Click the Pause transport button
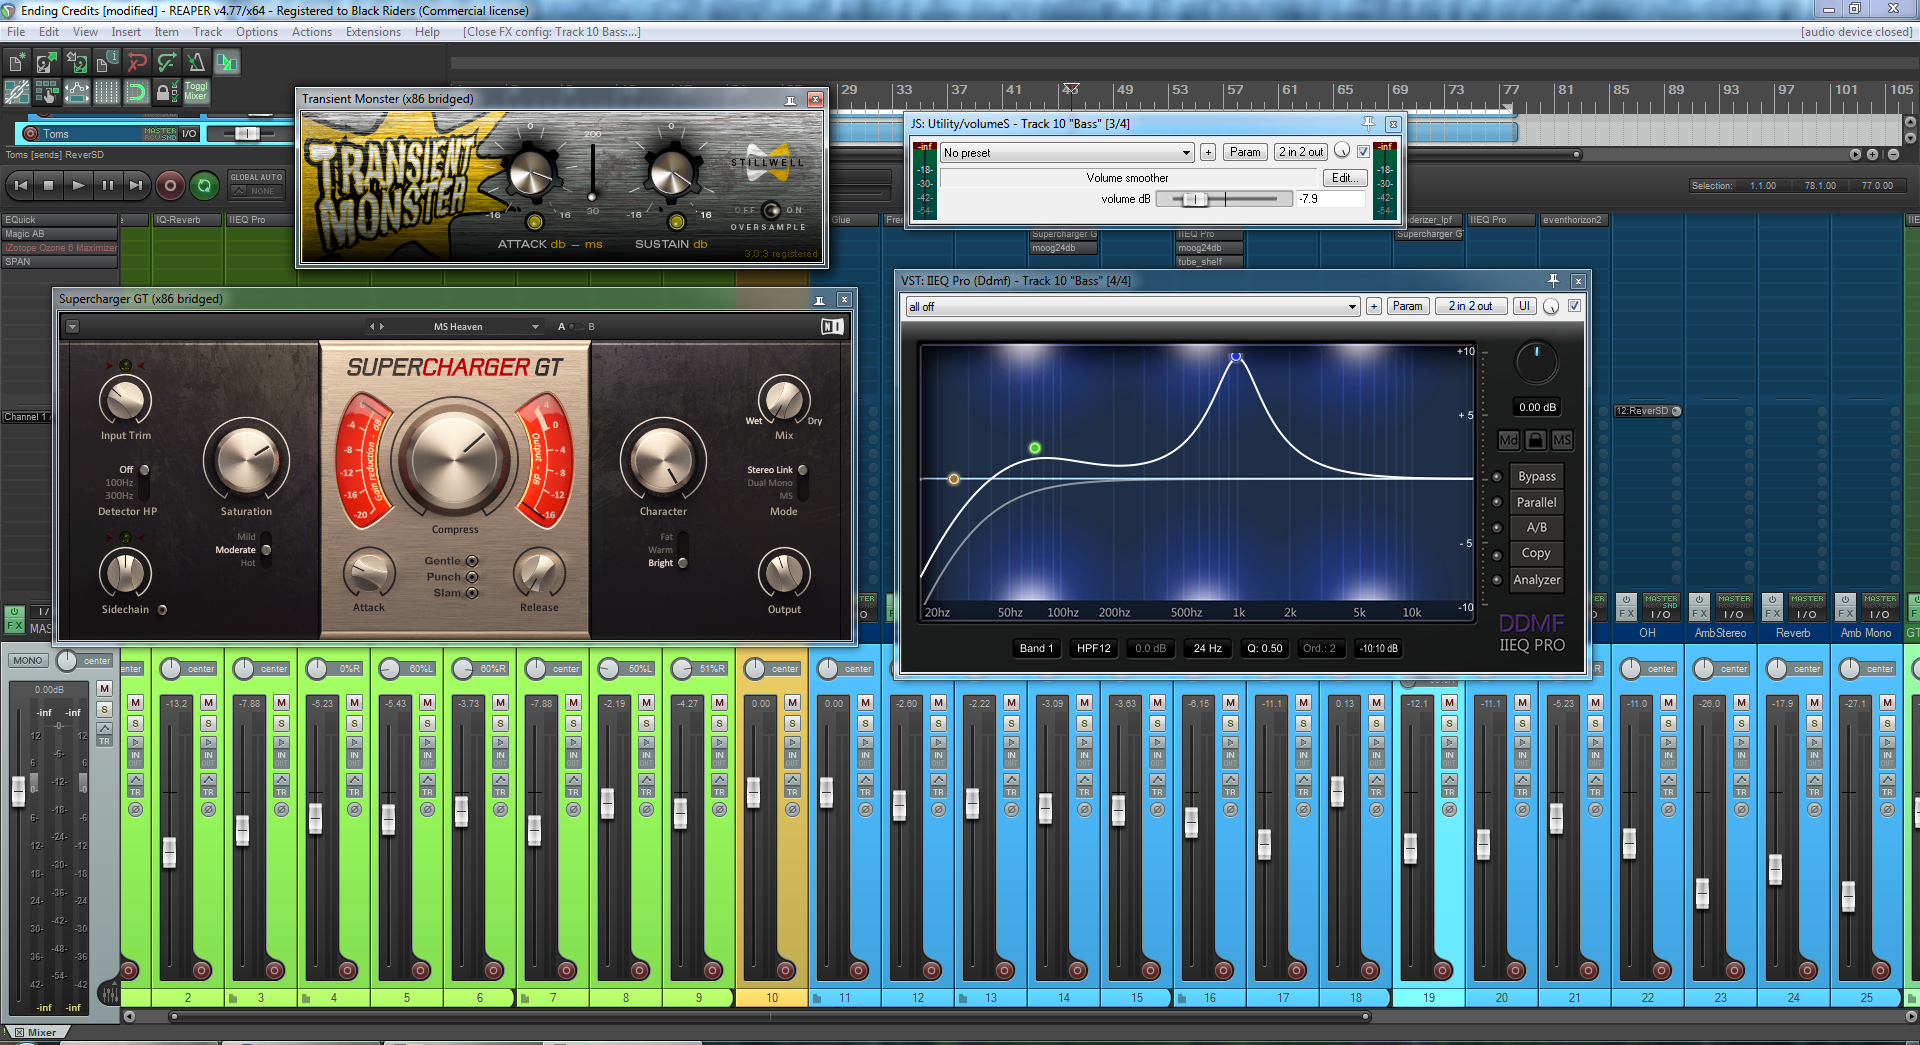The image size is (1920, 1045). point(107,185)
